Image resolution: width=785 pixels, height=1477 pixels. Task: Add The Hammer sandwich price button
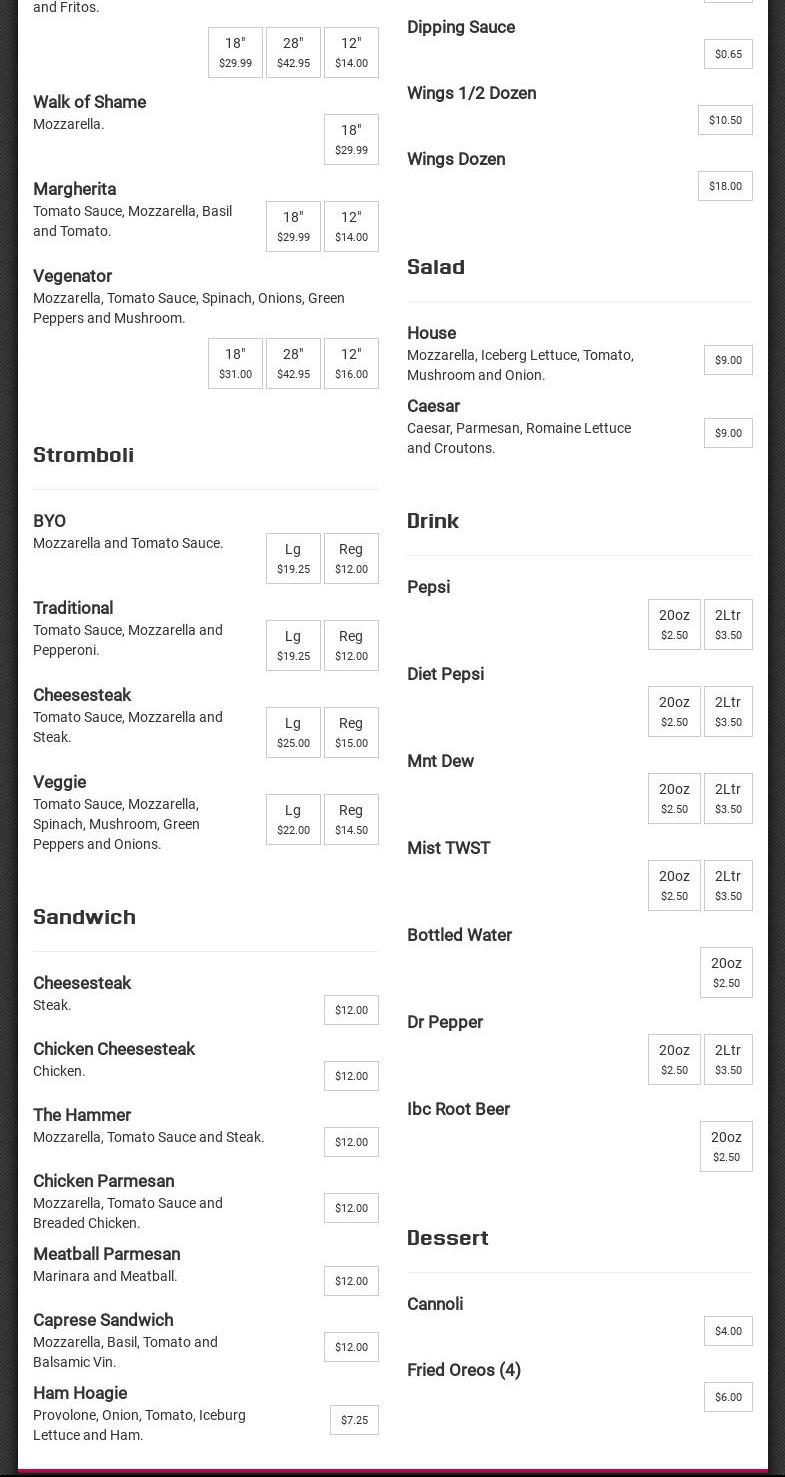[x=351, y=1142]
